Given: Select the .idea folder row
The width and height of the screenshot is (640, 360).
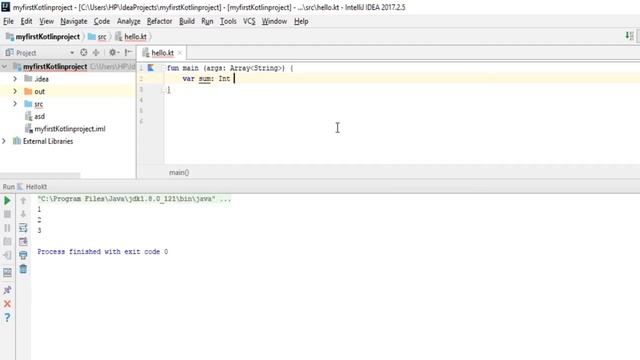Looking at the screenshot, I should click(68, 79).
